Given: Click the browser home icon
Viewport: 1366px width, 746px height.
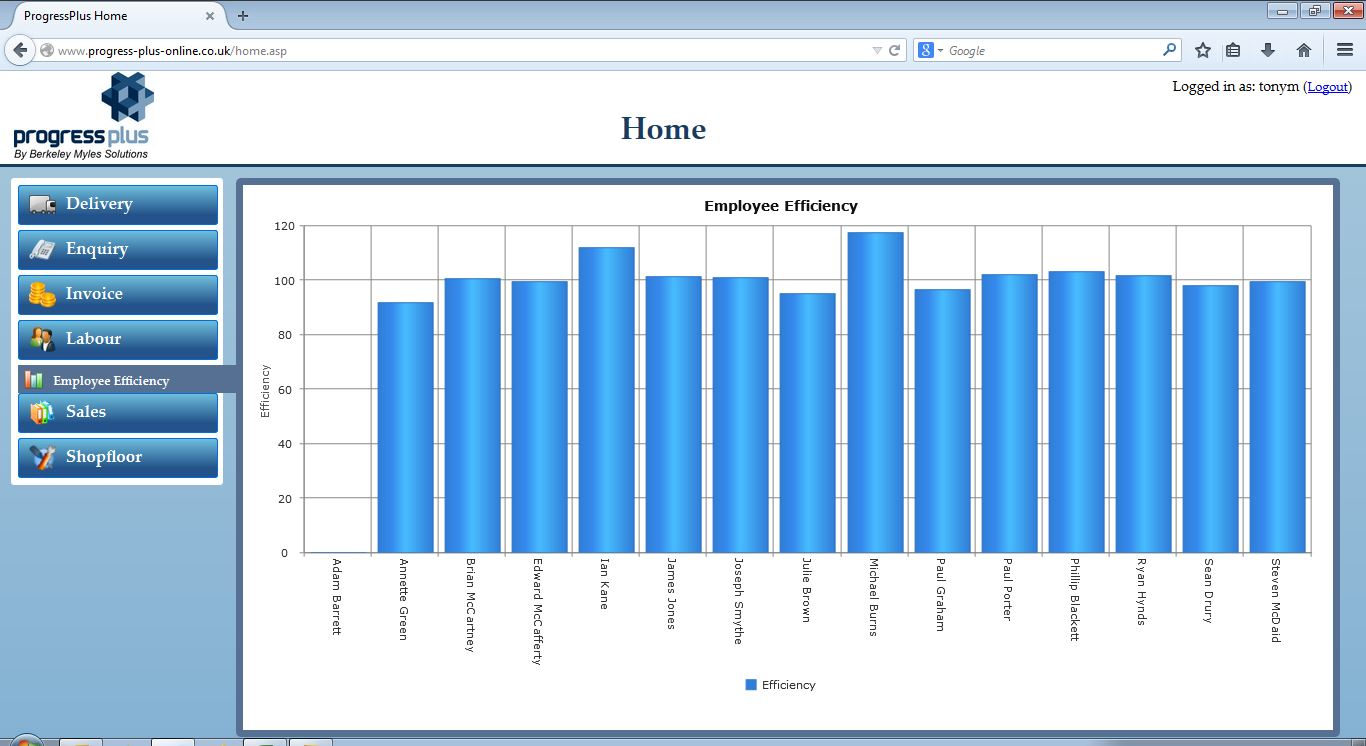Looking at the screenshot, I should coord(1303,50).
